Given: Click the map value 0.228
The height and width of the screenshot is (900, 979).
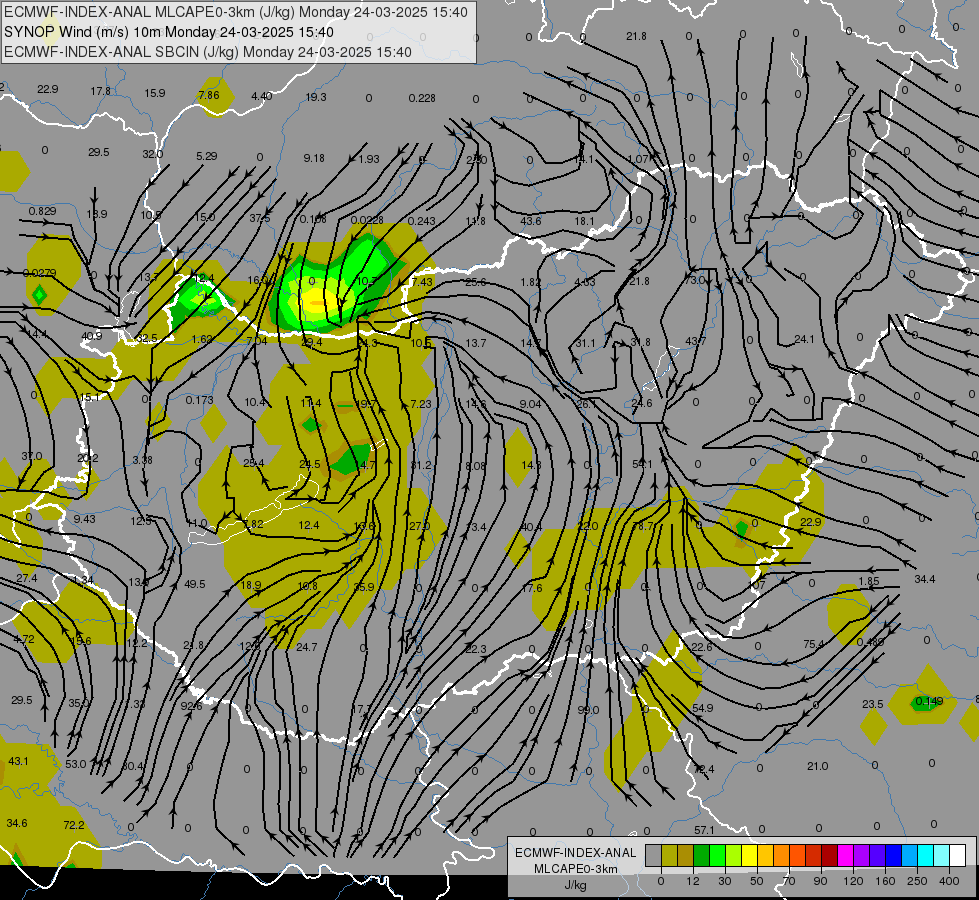Looking at the screenshot, I should click(422, 98).
